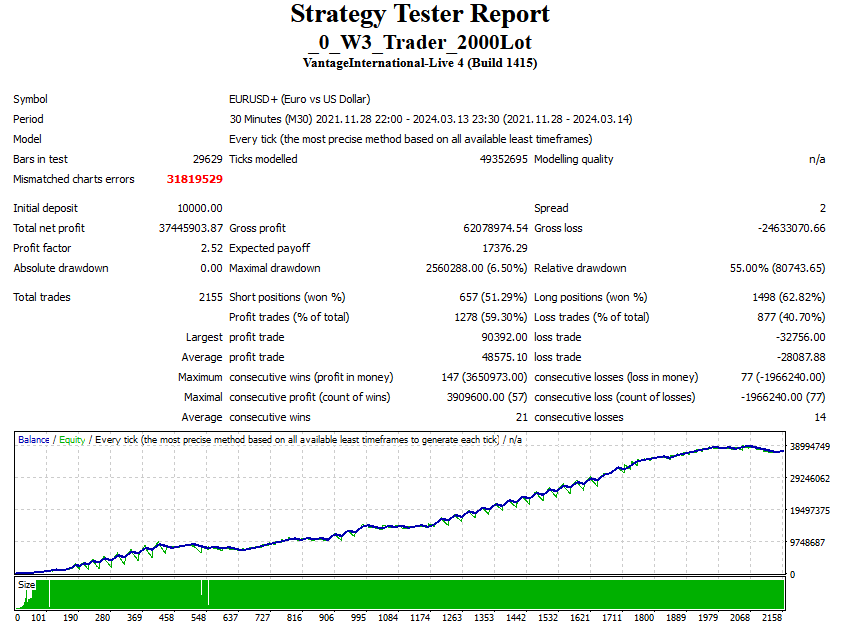Click the Profit factor value 2.52
852x626 pixels.
[210, 248]
